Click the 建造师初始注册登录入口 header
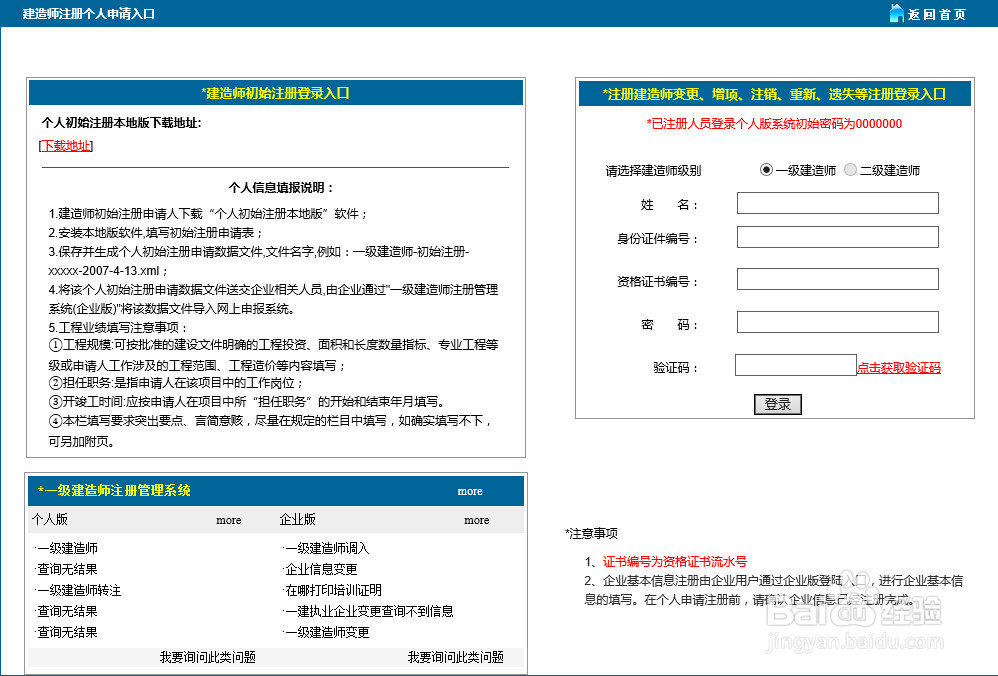998x676 pixels. (x=276, y=93)
